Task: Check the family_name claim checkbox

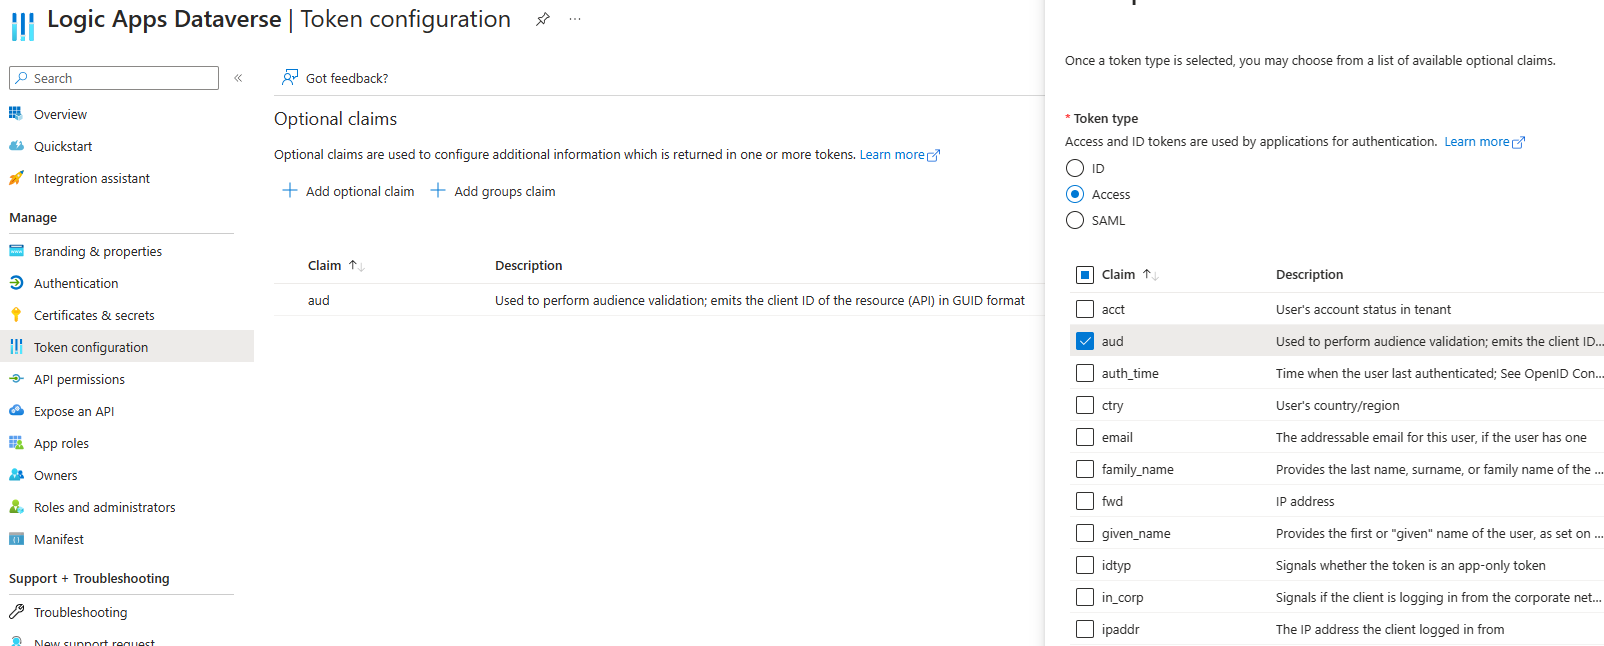Action: [x=1085, y=469]
